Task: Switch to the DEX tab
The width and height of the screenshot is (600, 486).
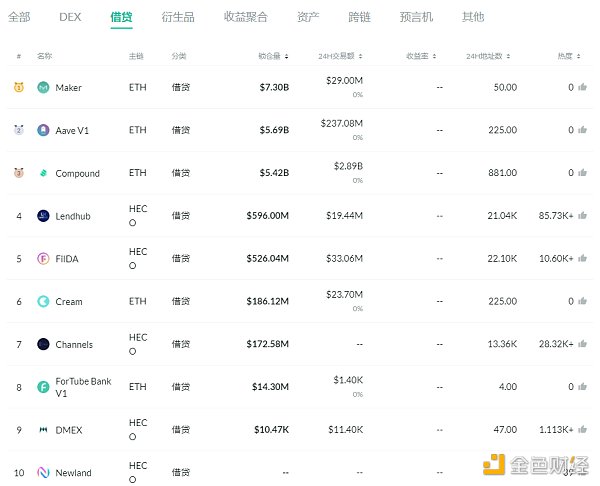Action: (70, 17)
